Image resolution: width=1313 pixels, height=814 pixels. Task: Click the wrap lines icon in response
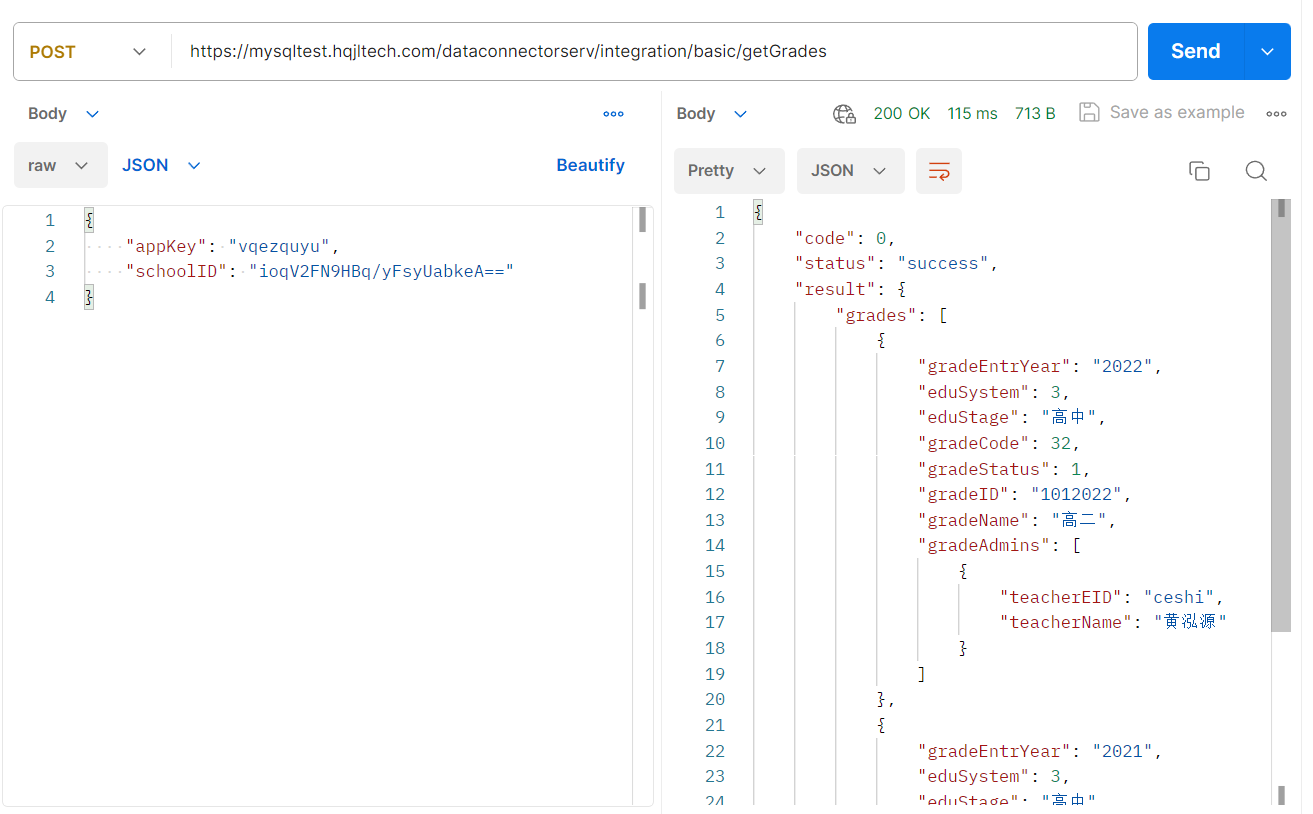(939, 171)
